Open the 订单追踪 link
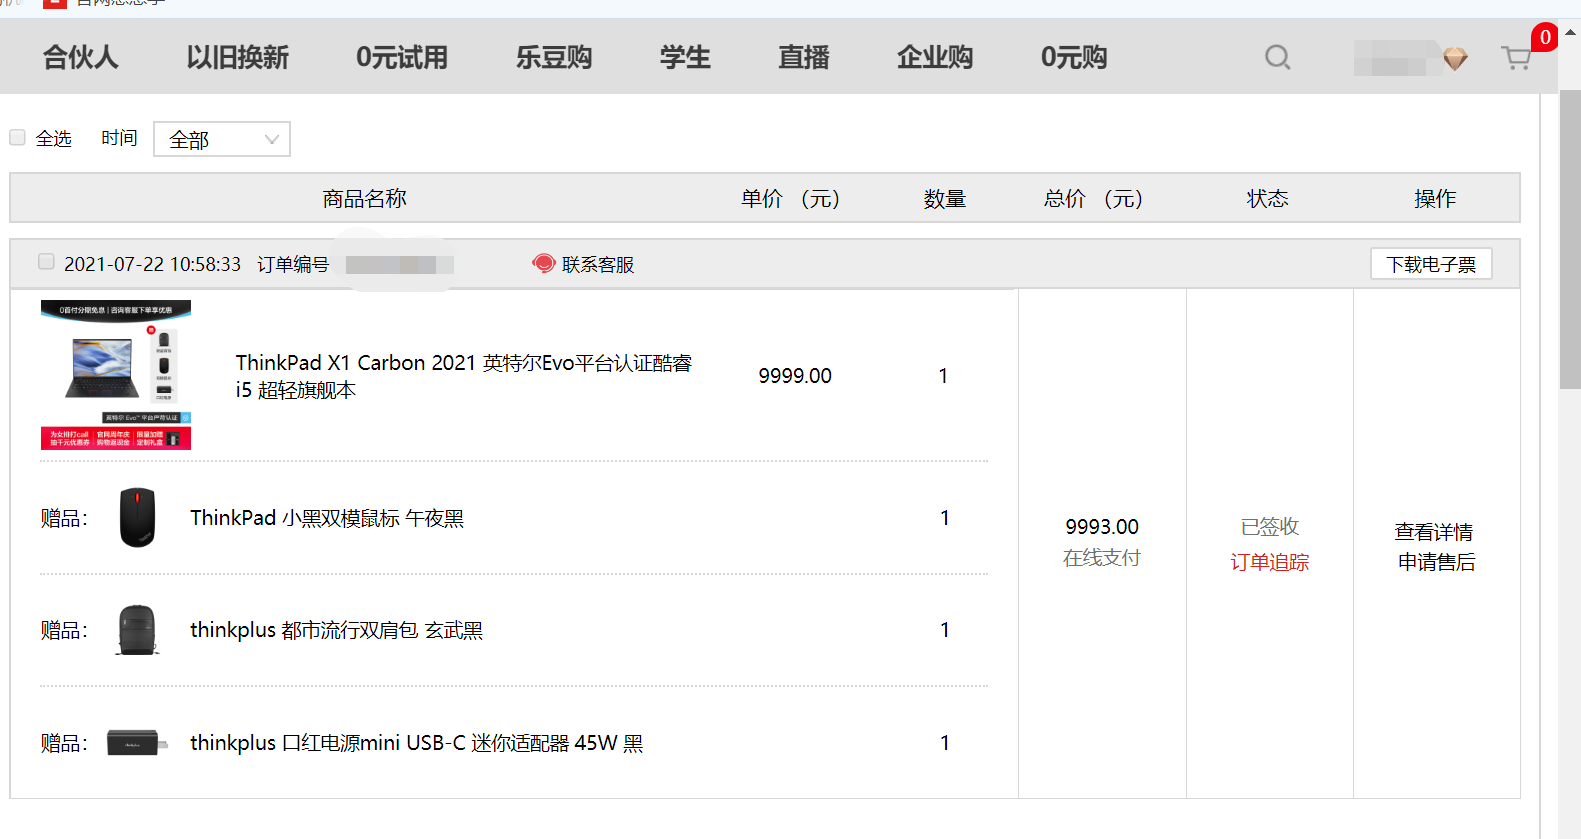1581x839 pixels. pyautogui.click(x=1270, y=562)
